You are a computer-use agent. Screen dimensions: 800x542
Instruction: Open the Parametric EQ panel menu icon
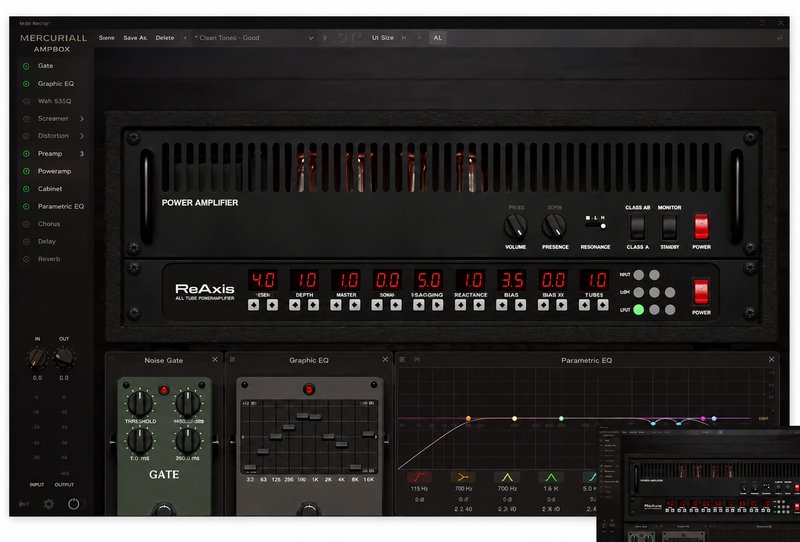click(402, 360)
